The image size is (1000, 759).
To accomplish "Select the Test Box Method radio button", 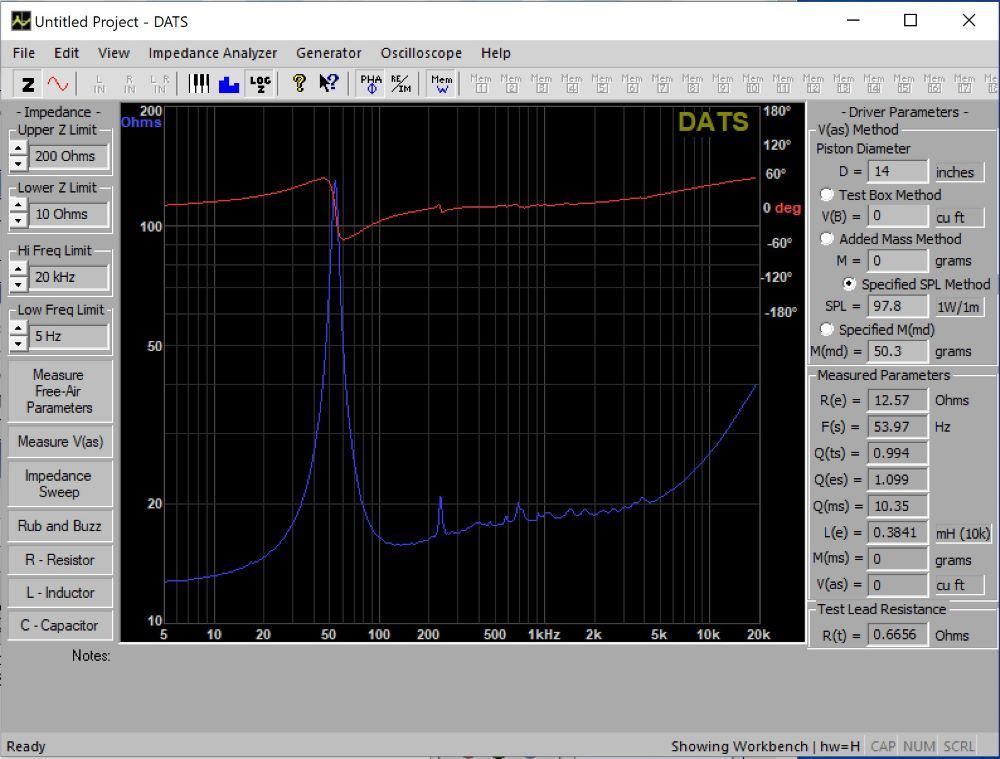I will coord(827,195).
